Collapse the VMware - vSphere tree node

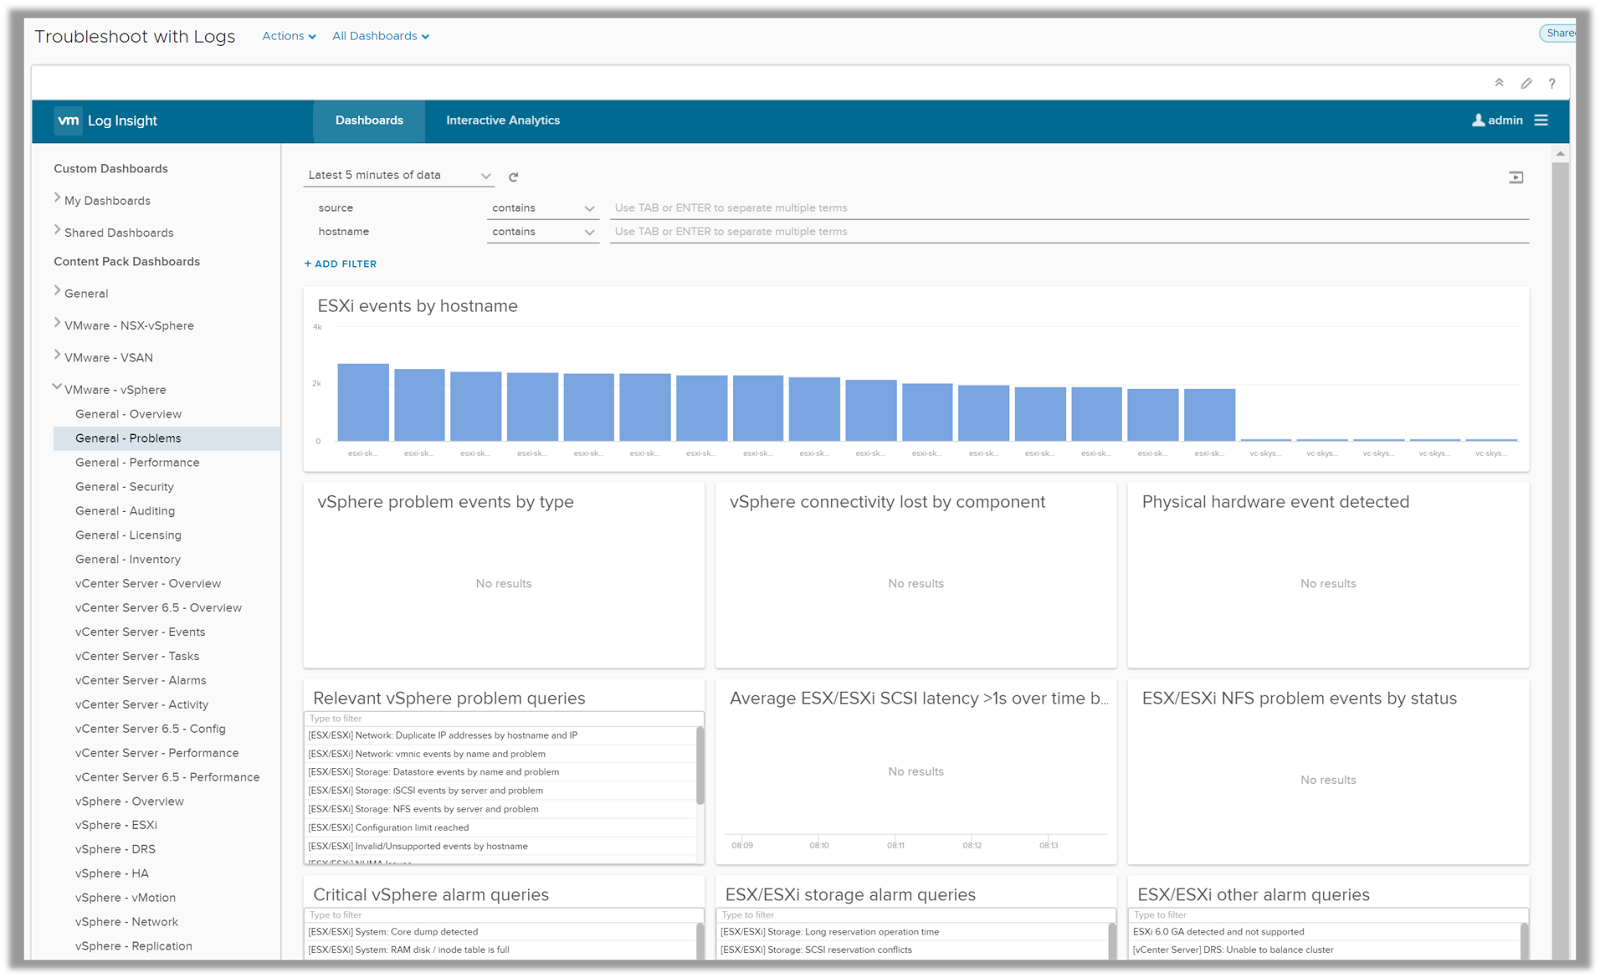point(57,388)
